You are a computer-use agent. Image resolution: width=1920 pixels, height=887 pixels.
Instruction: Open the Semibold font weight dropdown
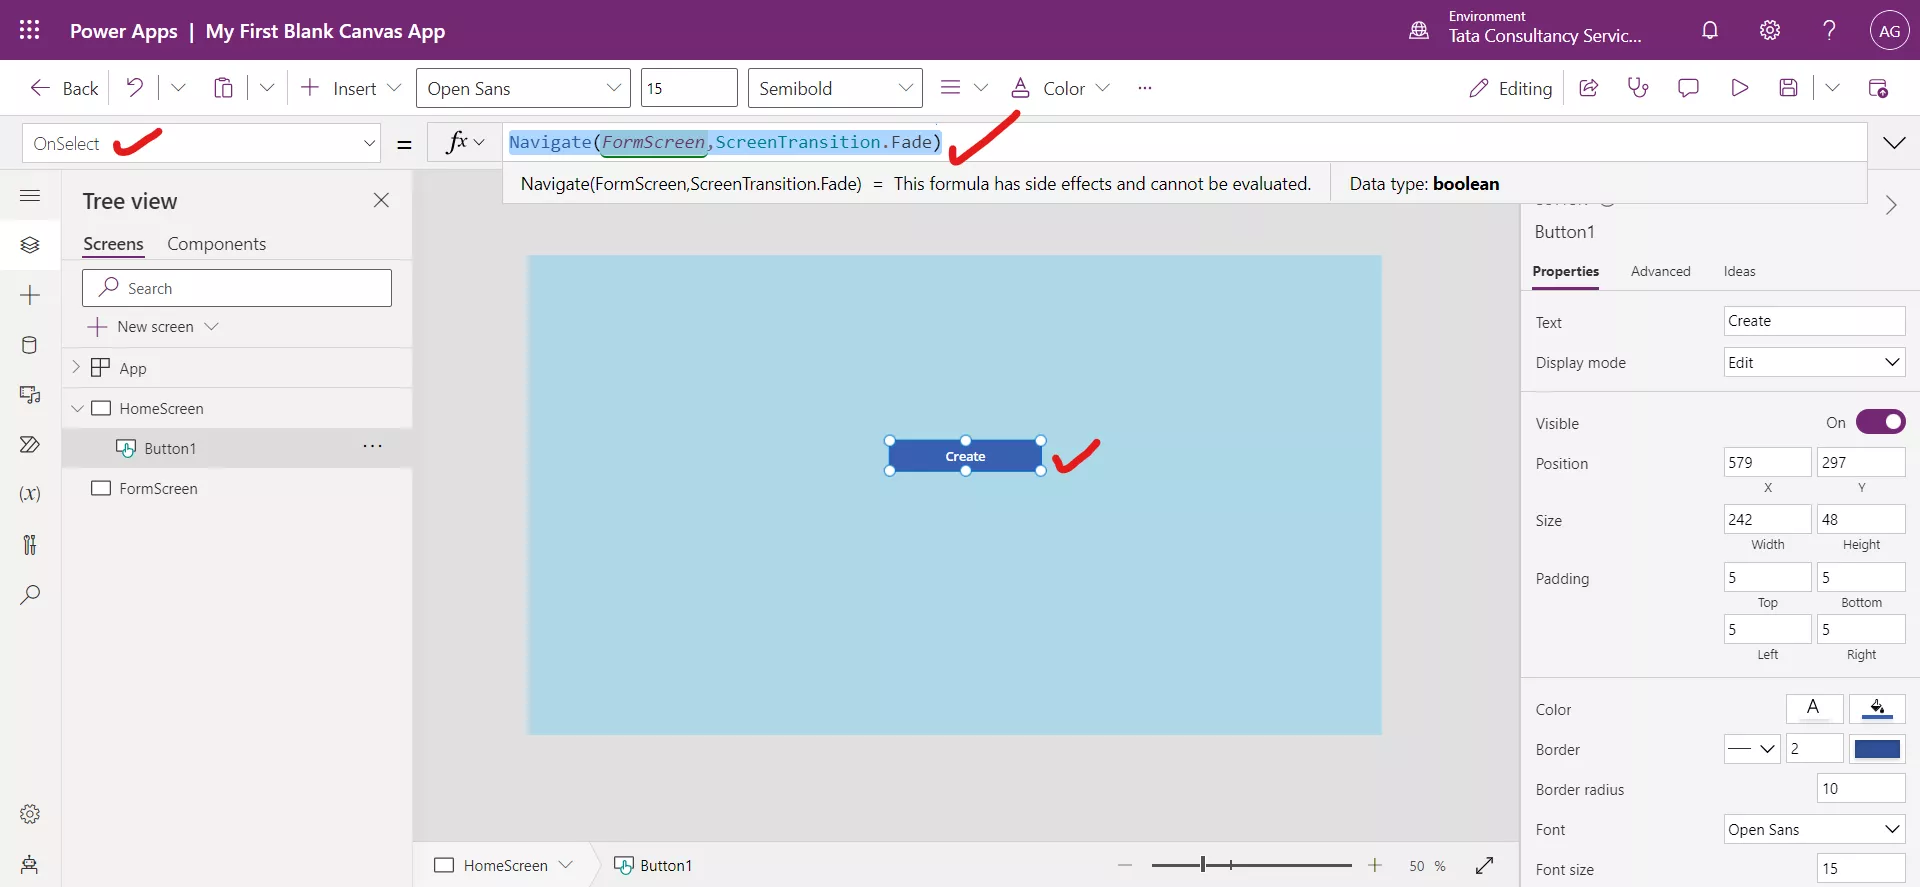835,88
